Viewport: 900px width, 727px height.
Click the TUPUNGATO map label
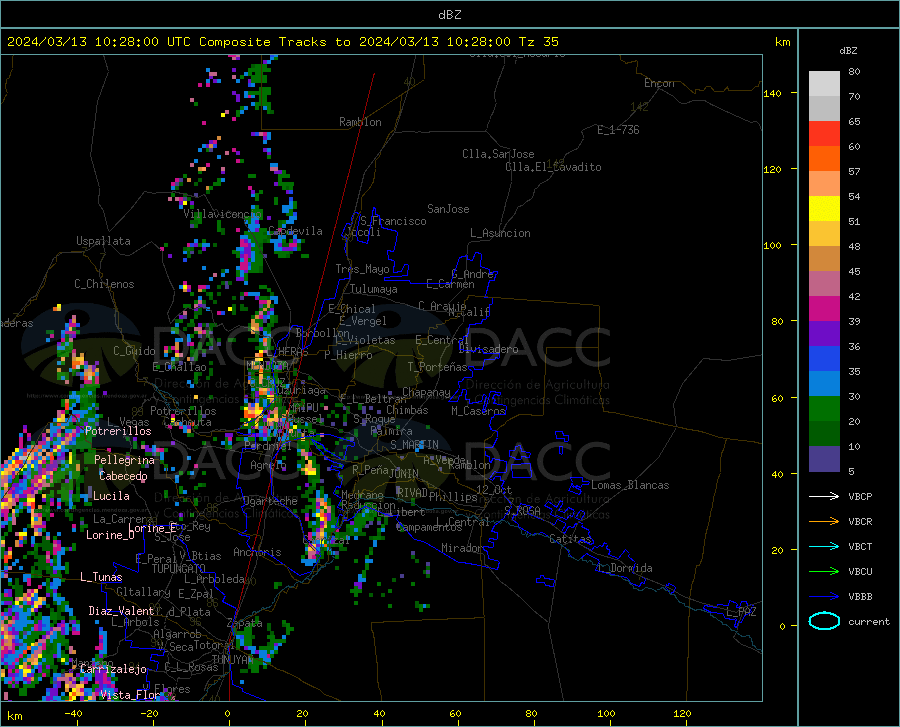(179, 569)
